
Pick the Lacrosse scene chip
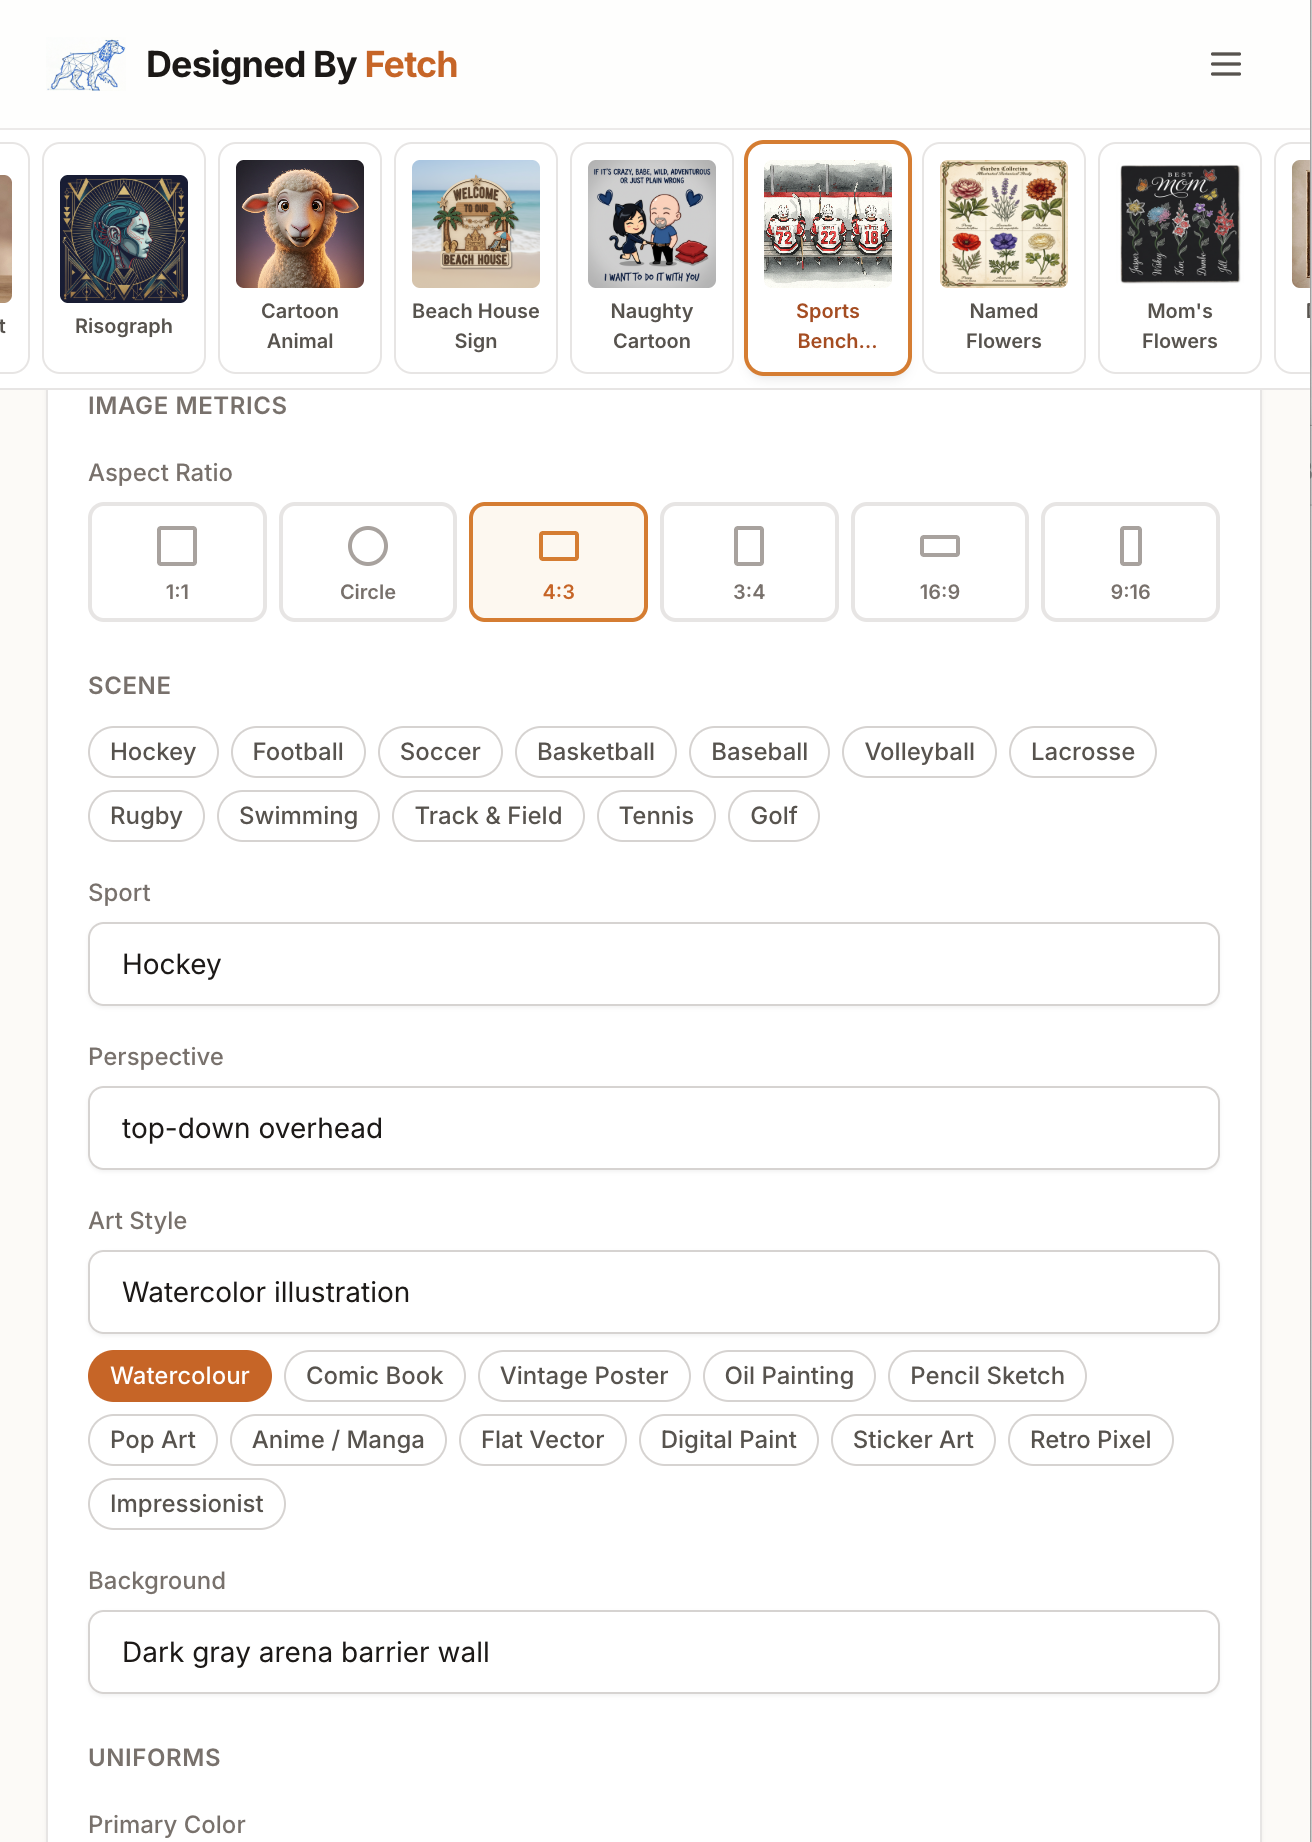[x=1083, y=752]
